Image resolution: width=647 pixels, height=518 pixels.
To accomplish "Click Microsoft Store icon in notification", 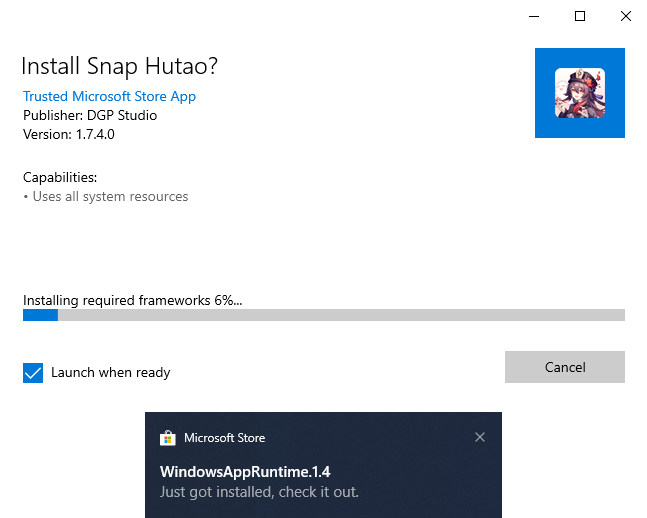I will (168, 438).
